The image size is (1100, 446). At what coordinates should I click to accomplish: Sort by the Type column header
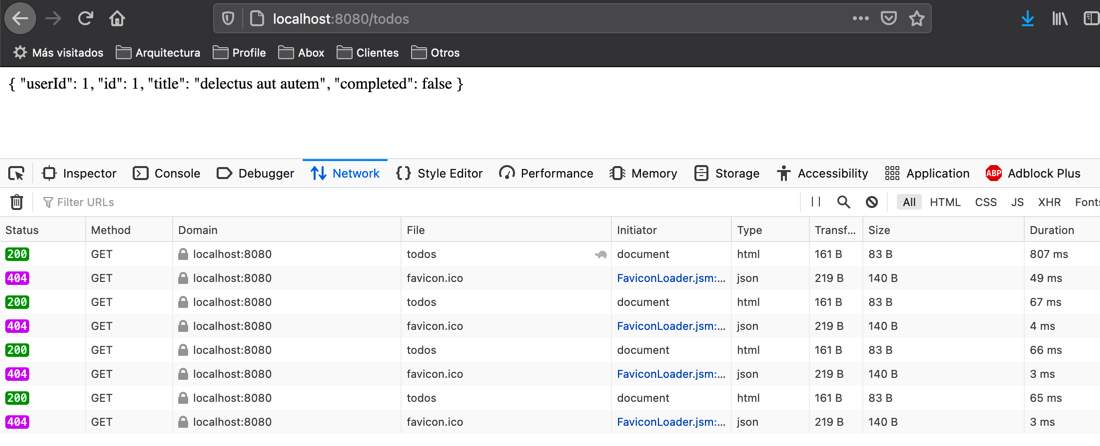[x=770, y=230]
